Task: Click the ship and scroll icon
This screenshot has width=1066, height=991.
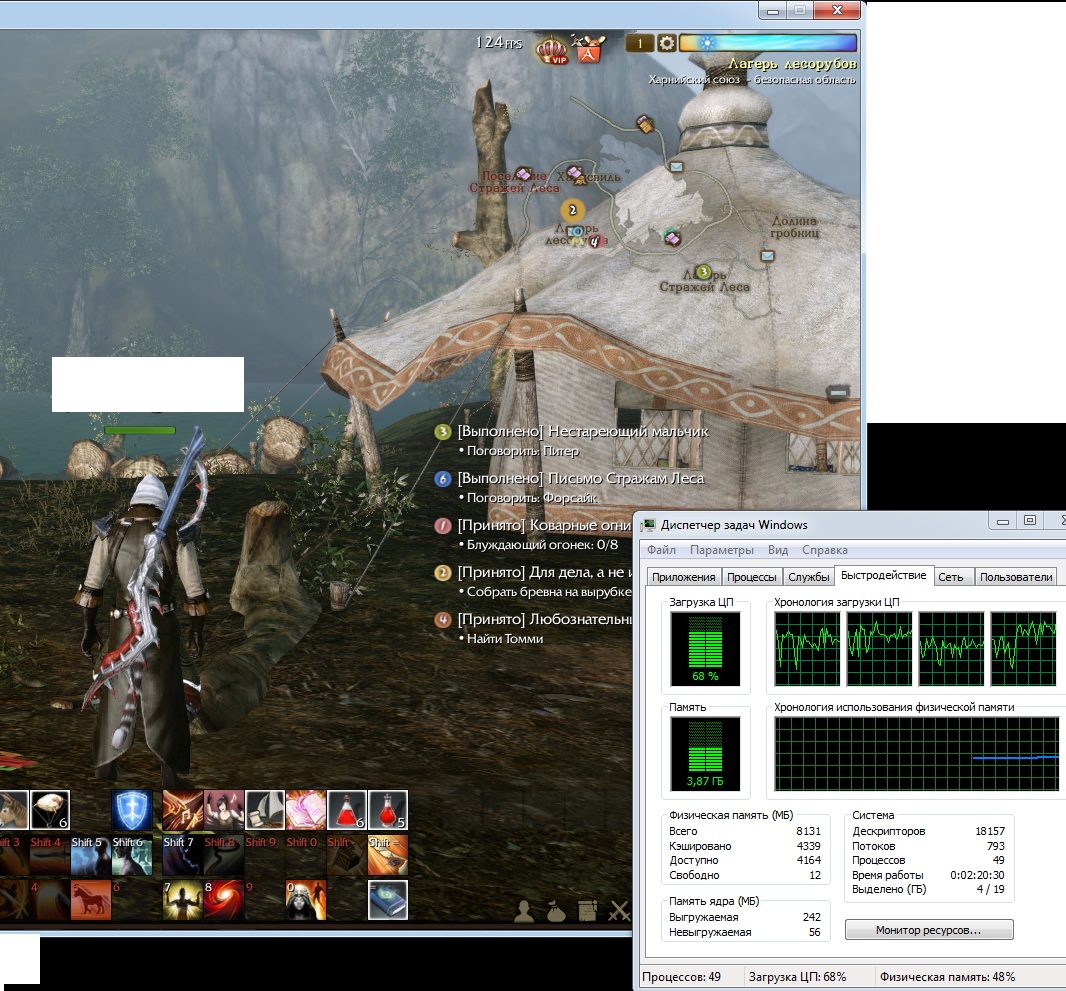Action: 264,810
